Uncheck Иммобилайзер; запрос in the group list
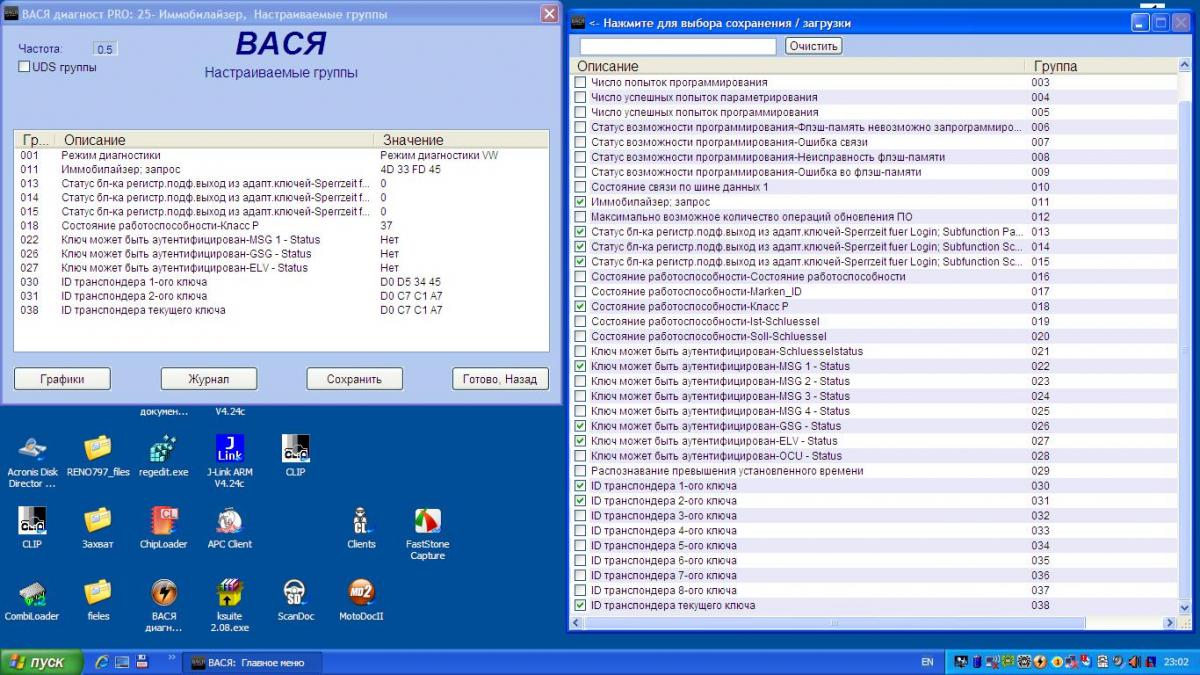The image size is (1200, 675). 580,202
